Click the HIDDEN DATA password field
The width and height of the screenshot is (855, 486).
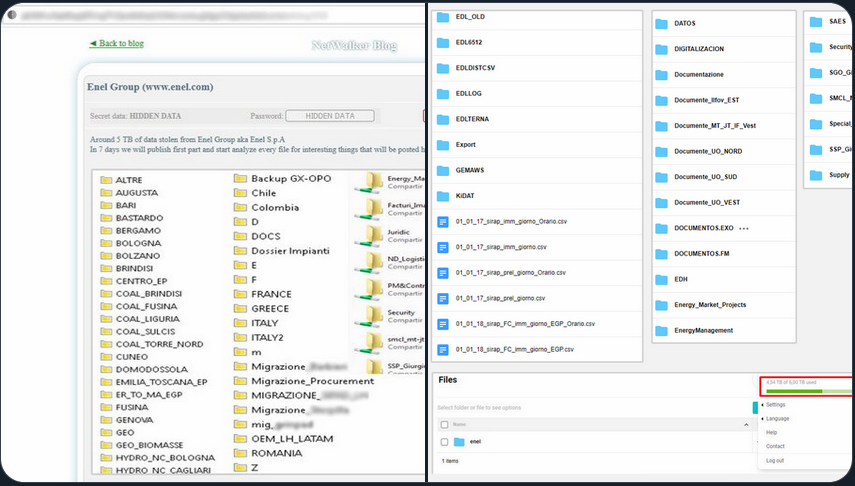point(330,116)
